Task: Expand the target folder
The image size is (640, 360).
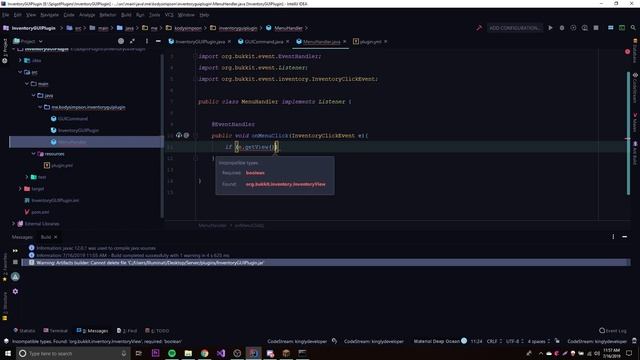Action: 20,189
